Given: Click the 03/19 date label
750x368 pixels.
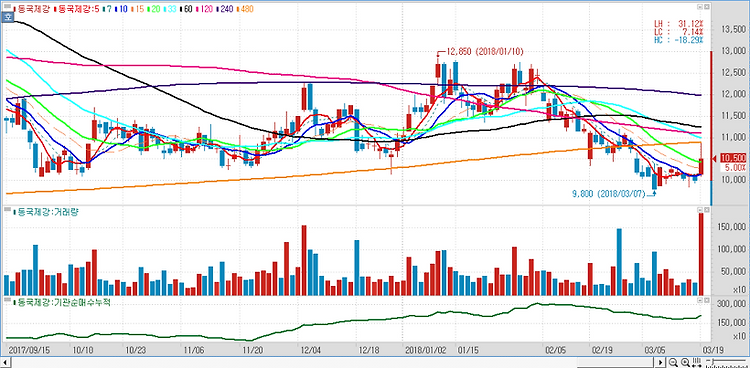Looking at the screenshot, I should [712, 349].
